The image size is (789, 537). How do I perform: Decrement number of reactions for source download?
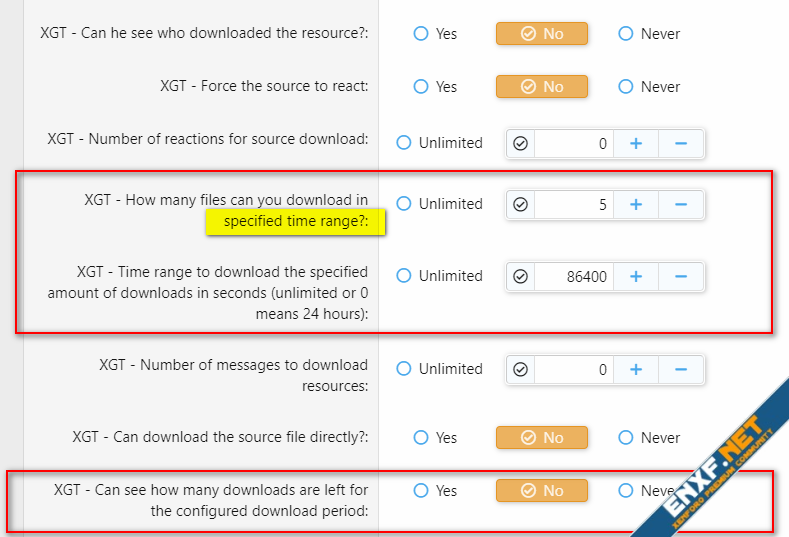pyautogui.click(x=681, y=143)
